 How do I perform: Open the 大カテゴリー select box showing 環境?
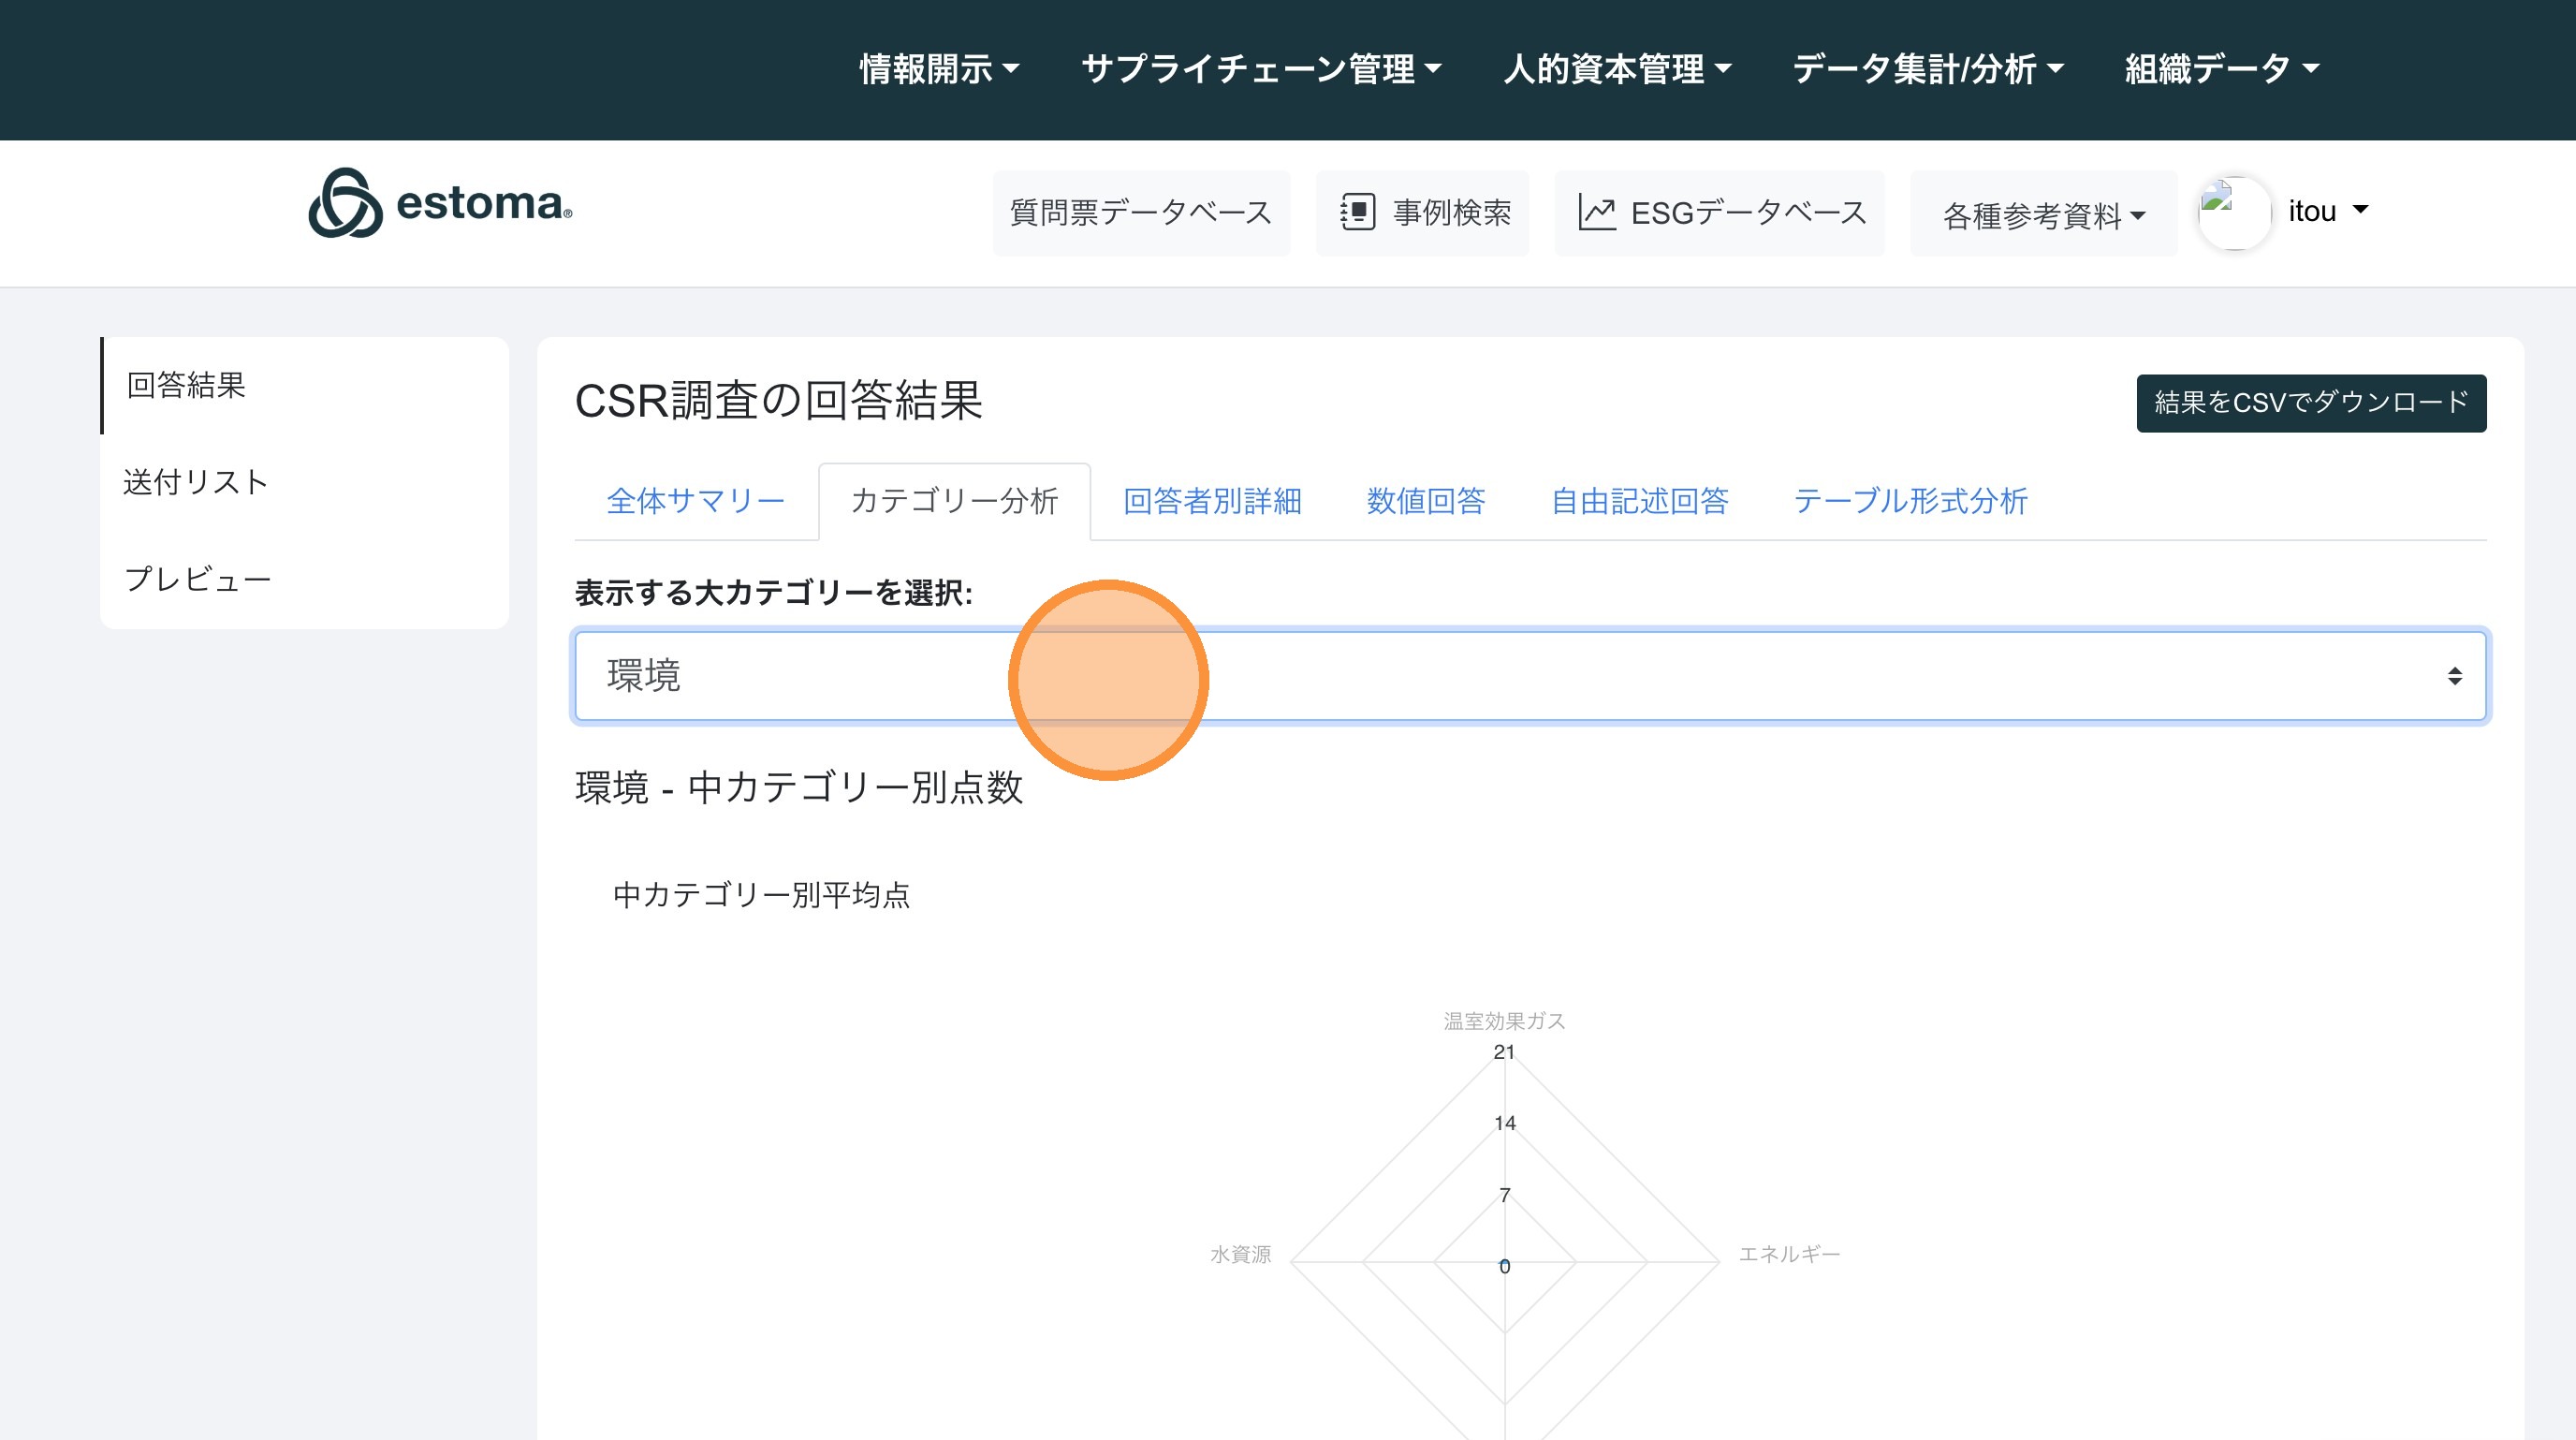[1530, 676]
